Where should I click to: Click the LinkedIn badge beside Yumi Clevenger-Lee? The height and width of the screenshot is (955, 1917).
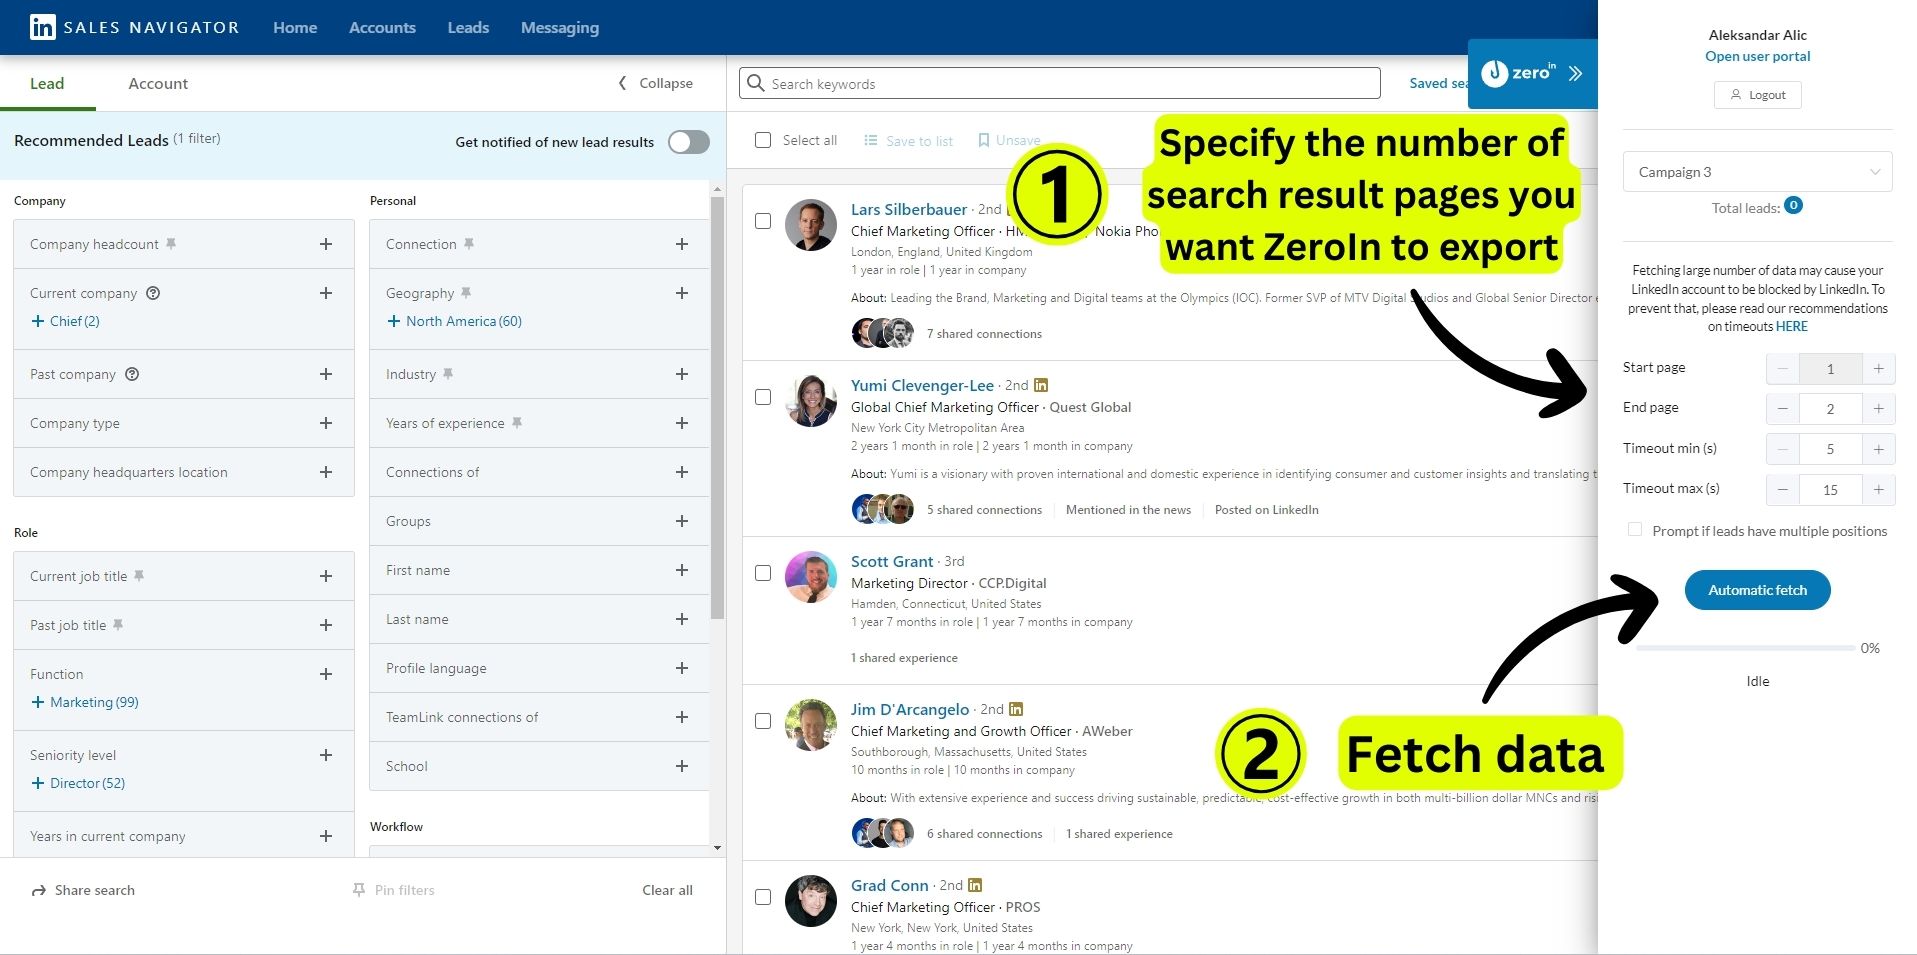tap(1041, 385)
